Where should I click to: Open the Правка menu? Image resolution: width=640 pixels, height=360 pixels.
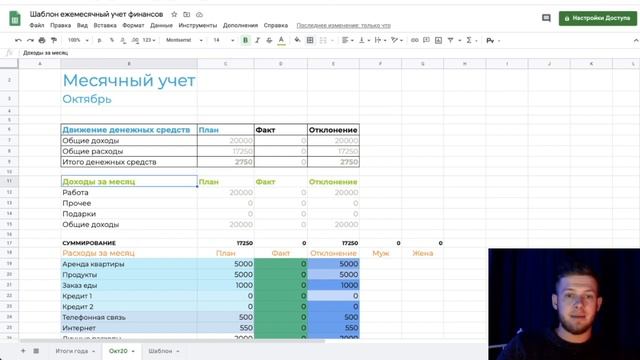click(60, 25)
